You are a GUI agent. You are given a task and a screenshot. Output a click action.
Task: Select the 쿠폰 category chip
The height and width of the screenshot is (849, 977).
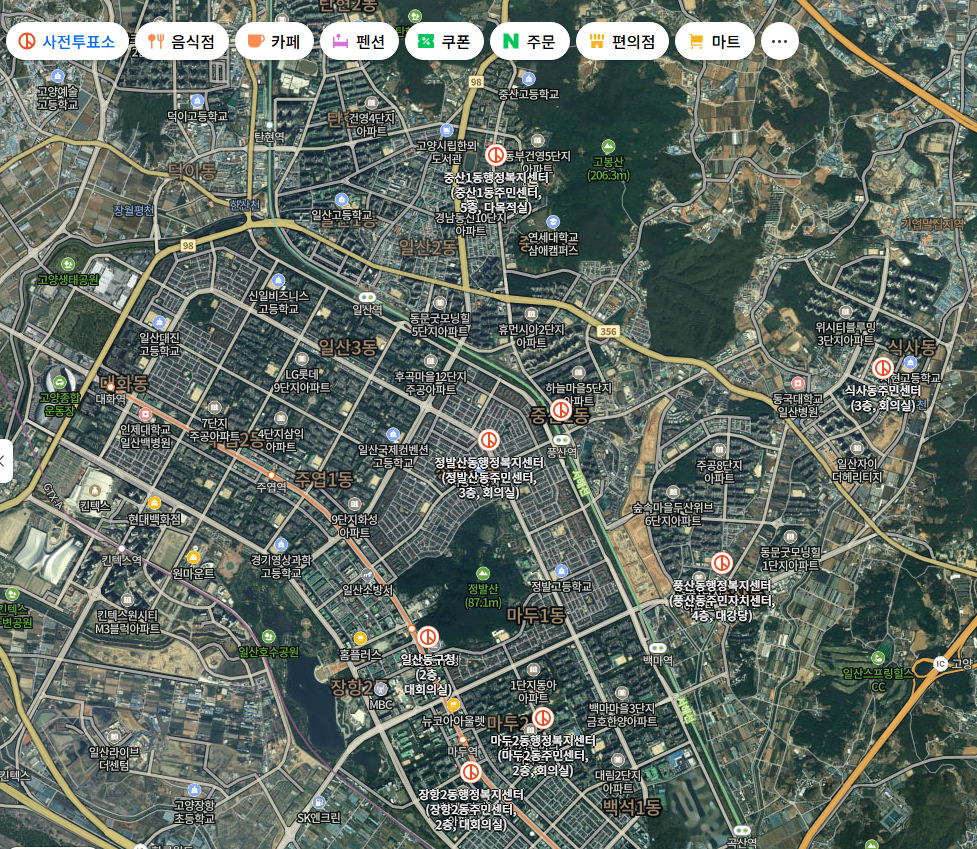(x=444, y=42)
